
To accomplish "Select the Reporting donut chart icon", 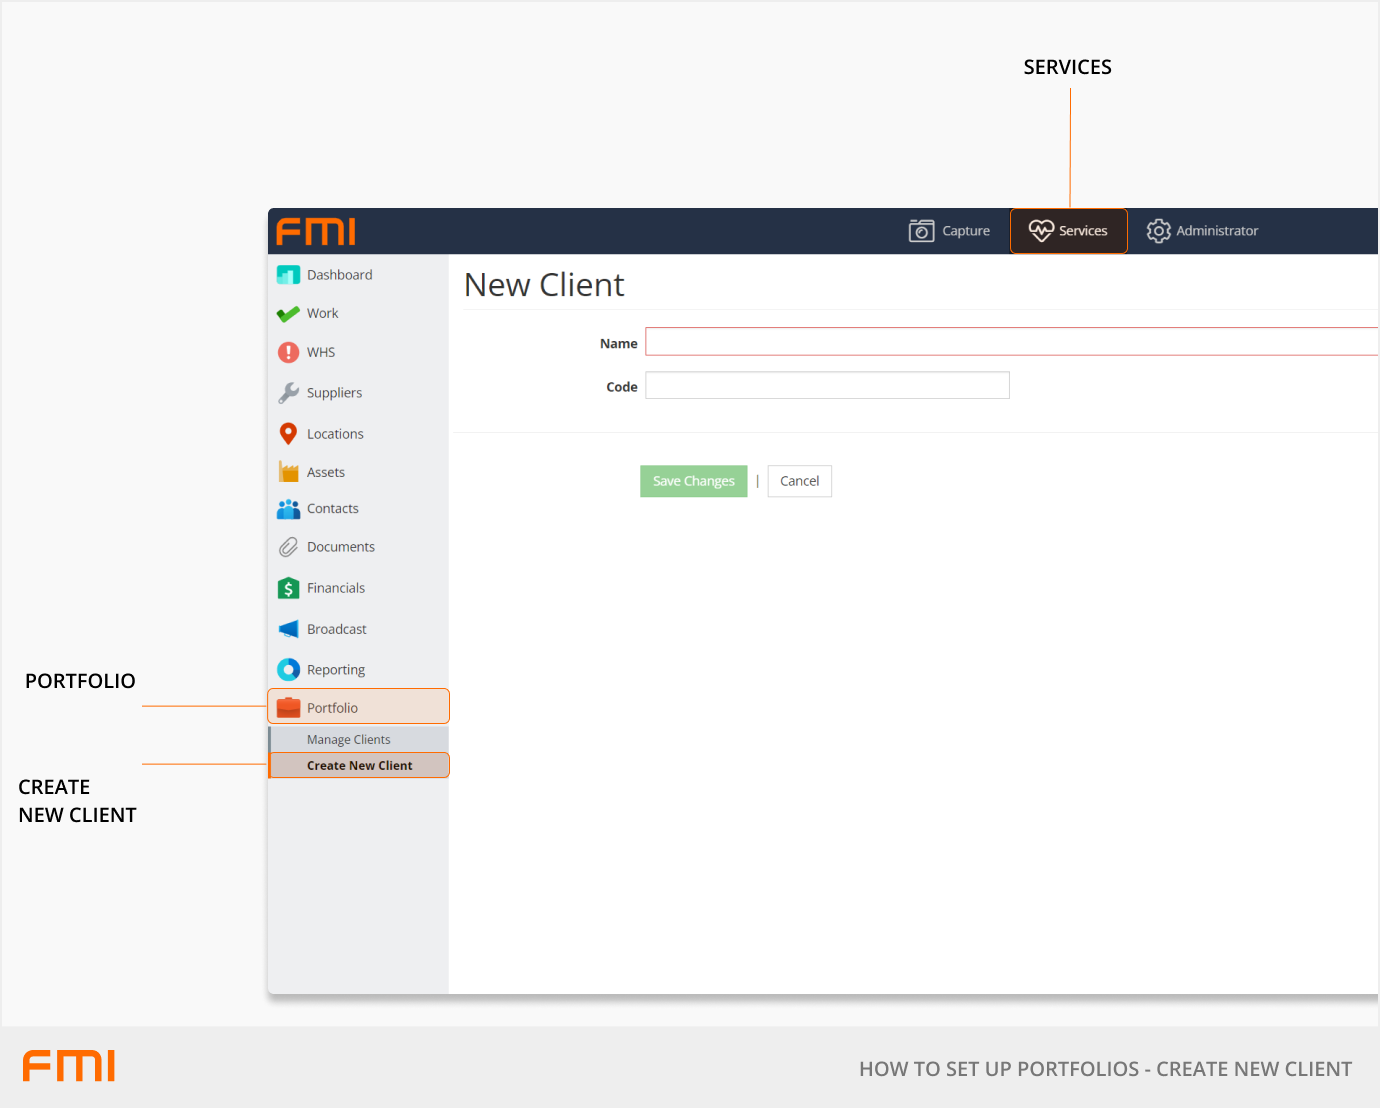I will 288,670.
